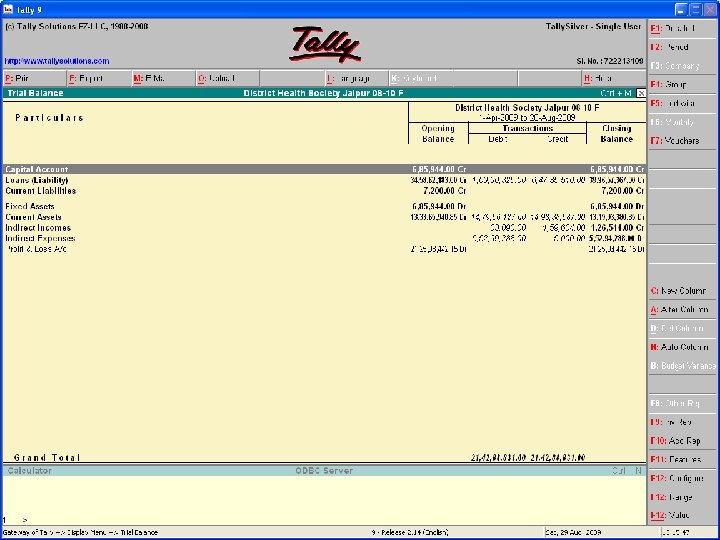
Task: Click the D: Del Column button
Action: coord(682,328)
